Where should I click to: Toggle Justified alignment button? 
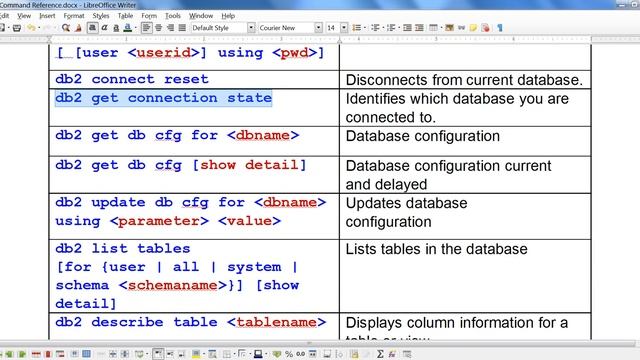pyautogui.click(x=182, y=28)
